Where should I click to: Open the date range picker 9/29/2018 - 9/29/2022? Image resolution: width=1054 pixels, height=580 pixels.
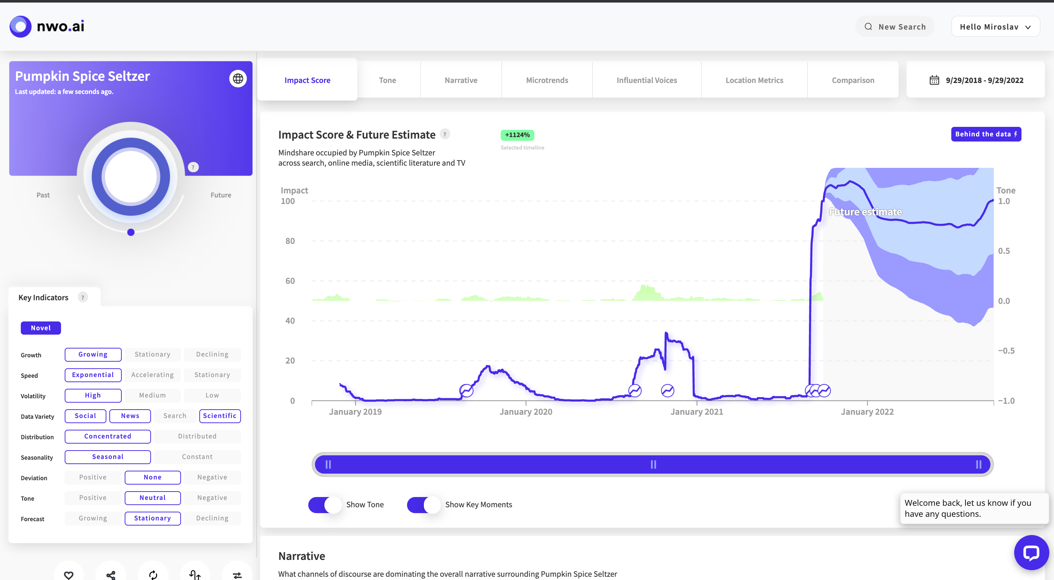976,80
